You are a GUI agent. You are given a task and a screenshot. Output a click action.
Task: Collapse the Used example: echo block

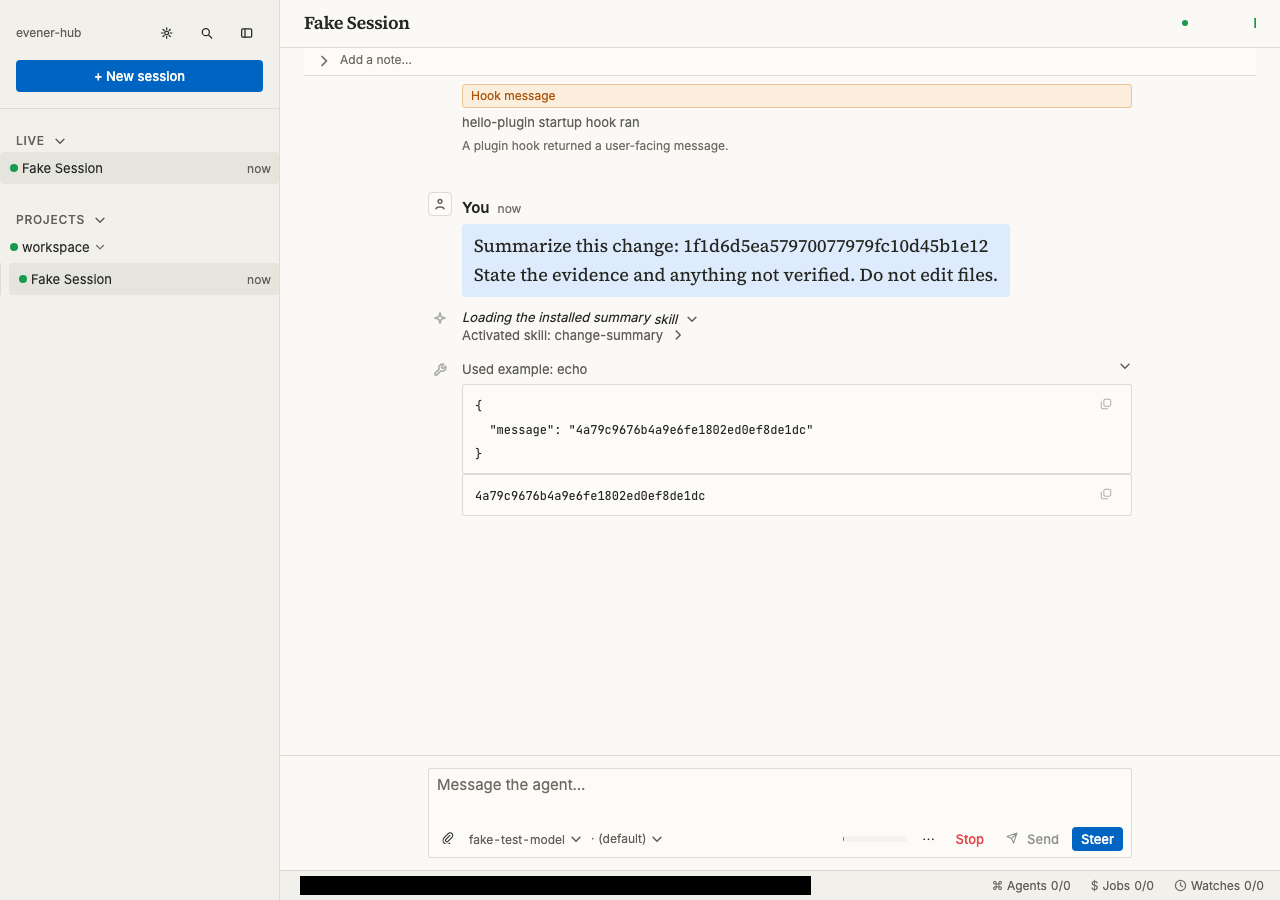(x=1125, y=367)
